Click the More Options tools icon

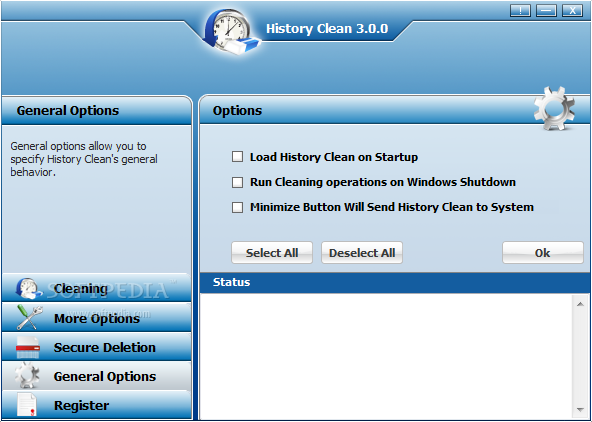coord(29,318)
